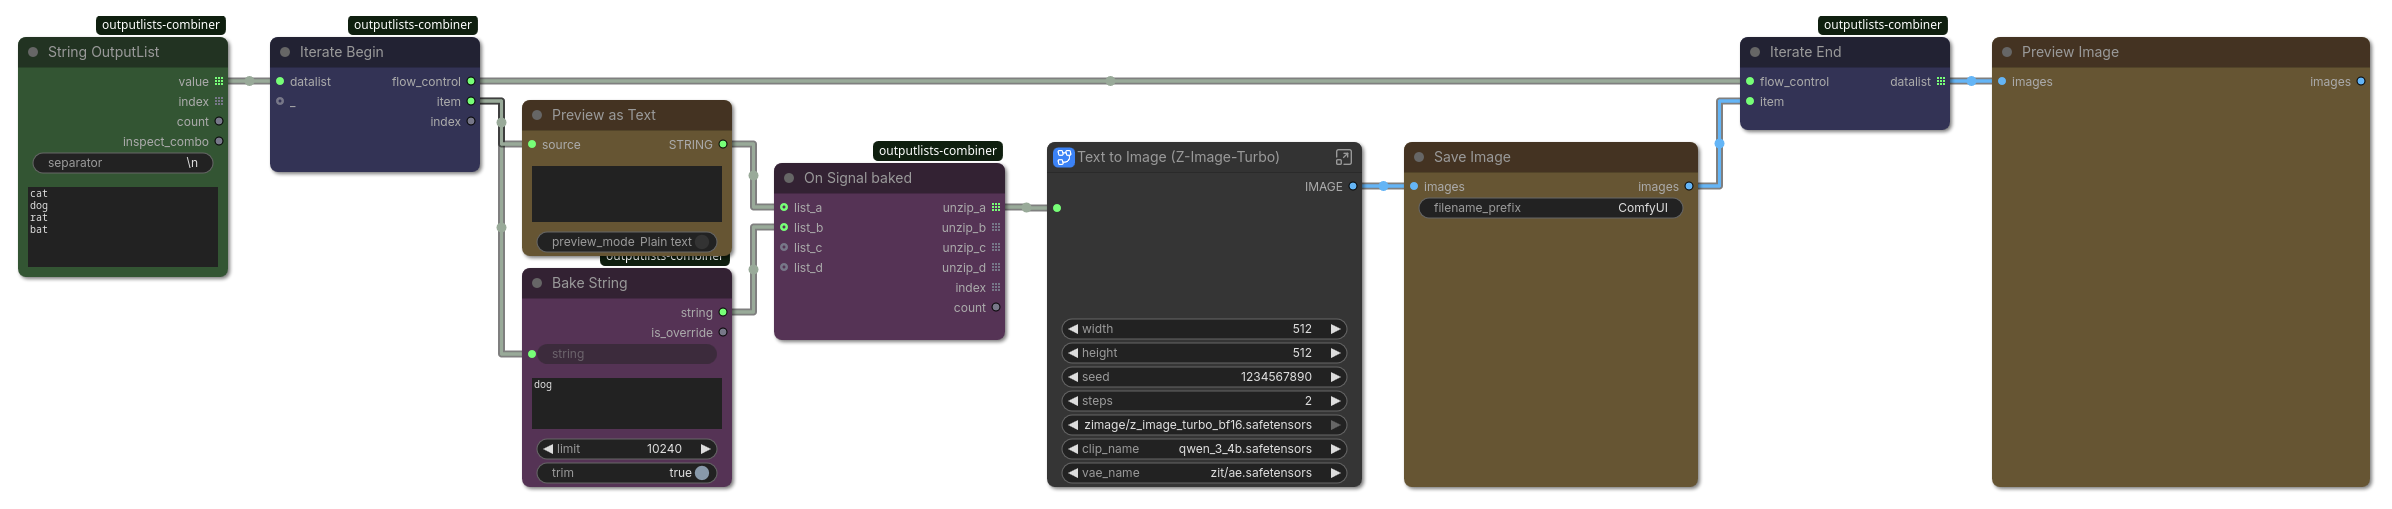This screenshot has height=509, width=2392.
Task: Click the unzip_b output socket
Action: click(996, 227)
